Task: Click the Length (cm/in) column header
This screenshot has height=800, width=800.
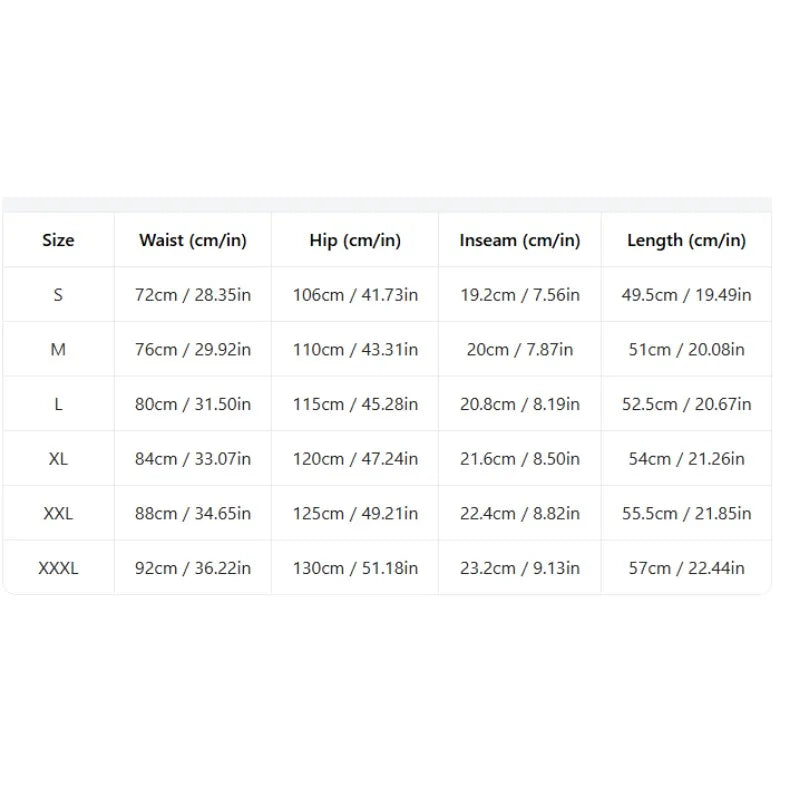Action: [x=686, y=240]
